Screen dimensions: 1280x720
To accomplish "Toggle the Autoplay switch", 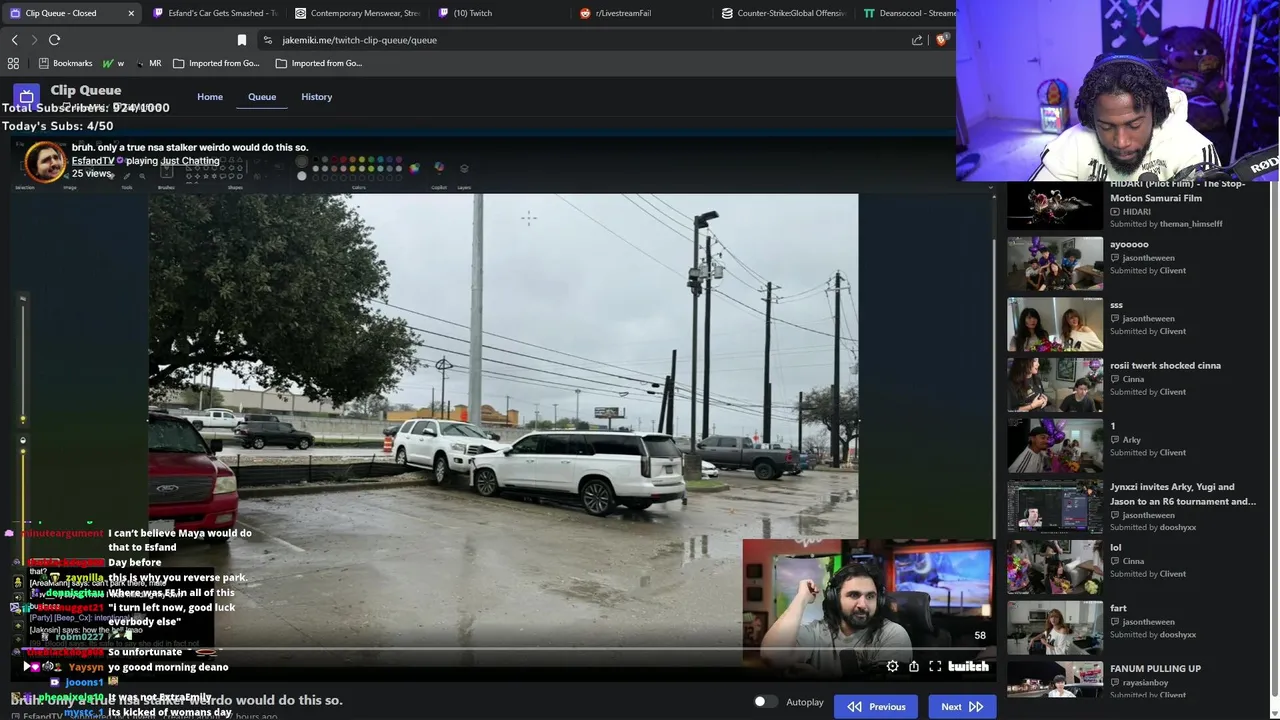I will [x=765, y=702].
